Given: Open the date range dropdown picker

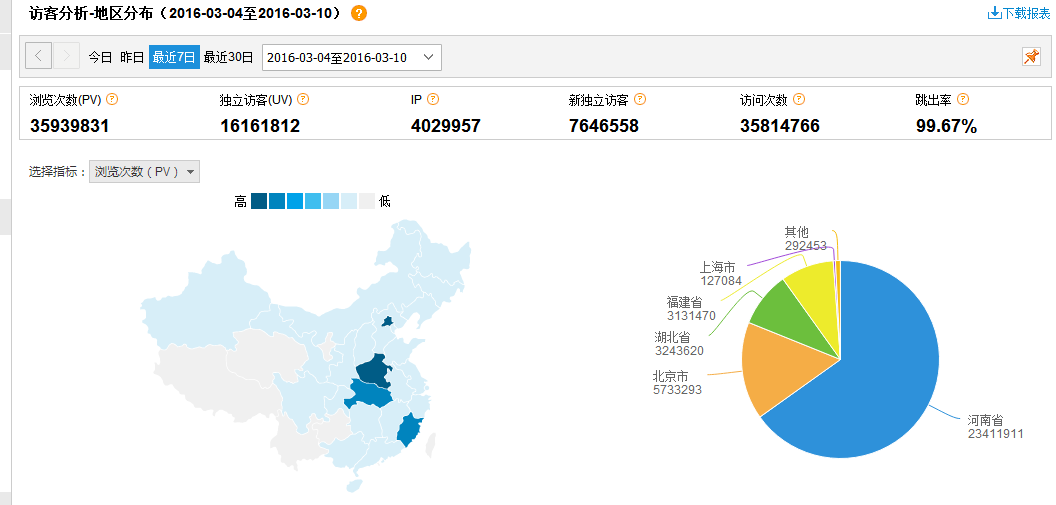Looking at the screenshot, I should click(x=351, y=57).
